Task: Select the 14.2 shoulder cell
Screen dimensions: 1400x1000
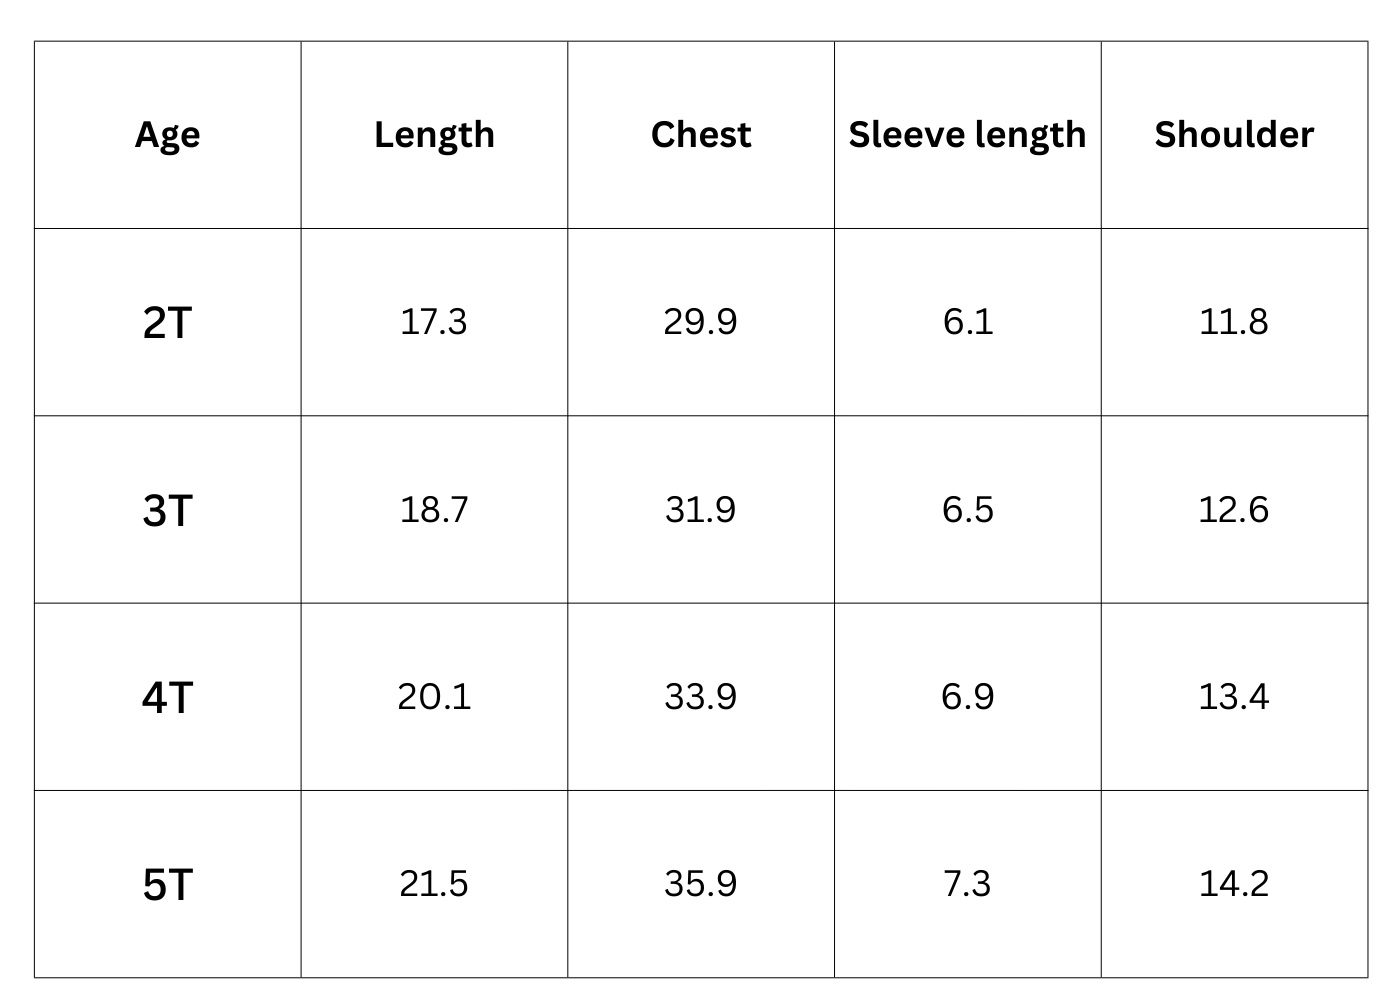Action: [1234, 884]
